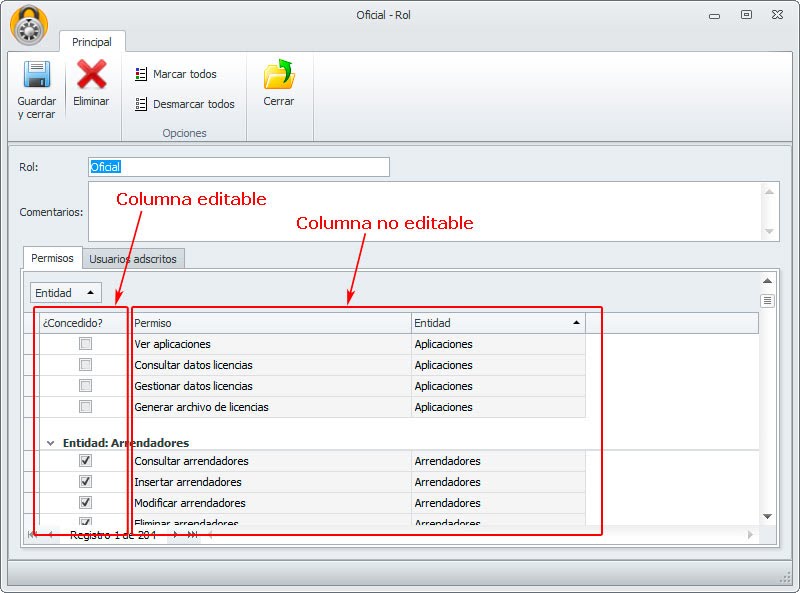Click the Marcar todos option
This screenshot has height=593, width=800.
click(x=176, y=75)
